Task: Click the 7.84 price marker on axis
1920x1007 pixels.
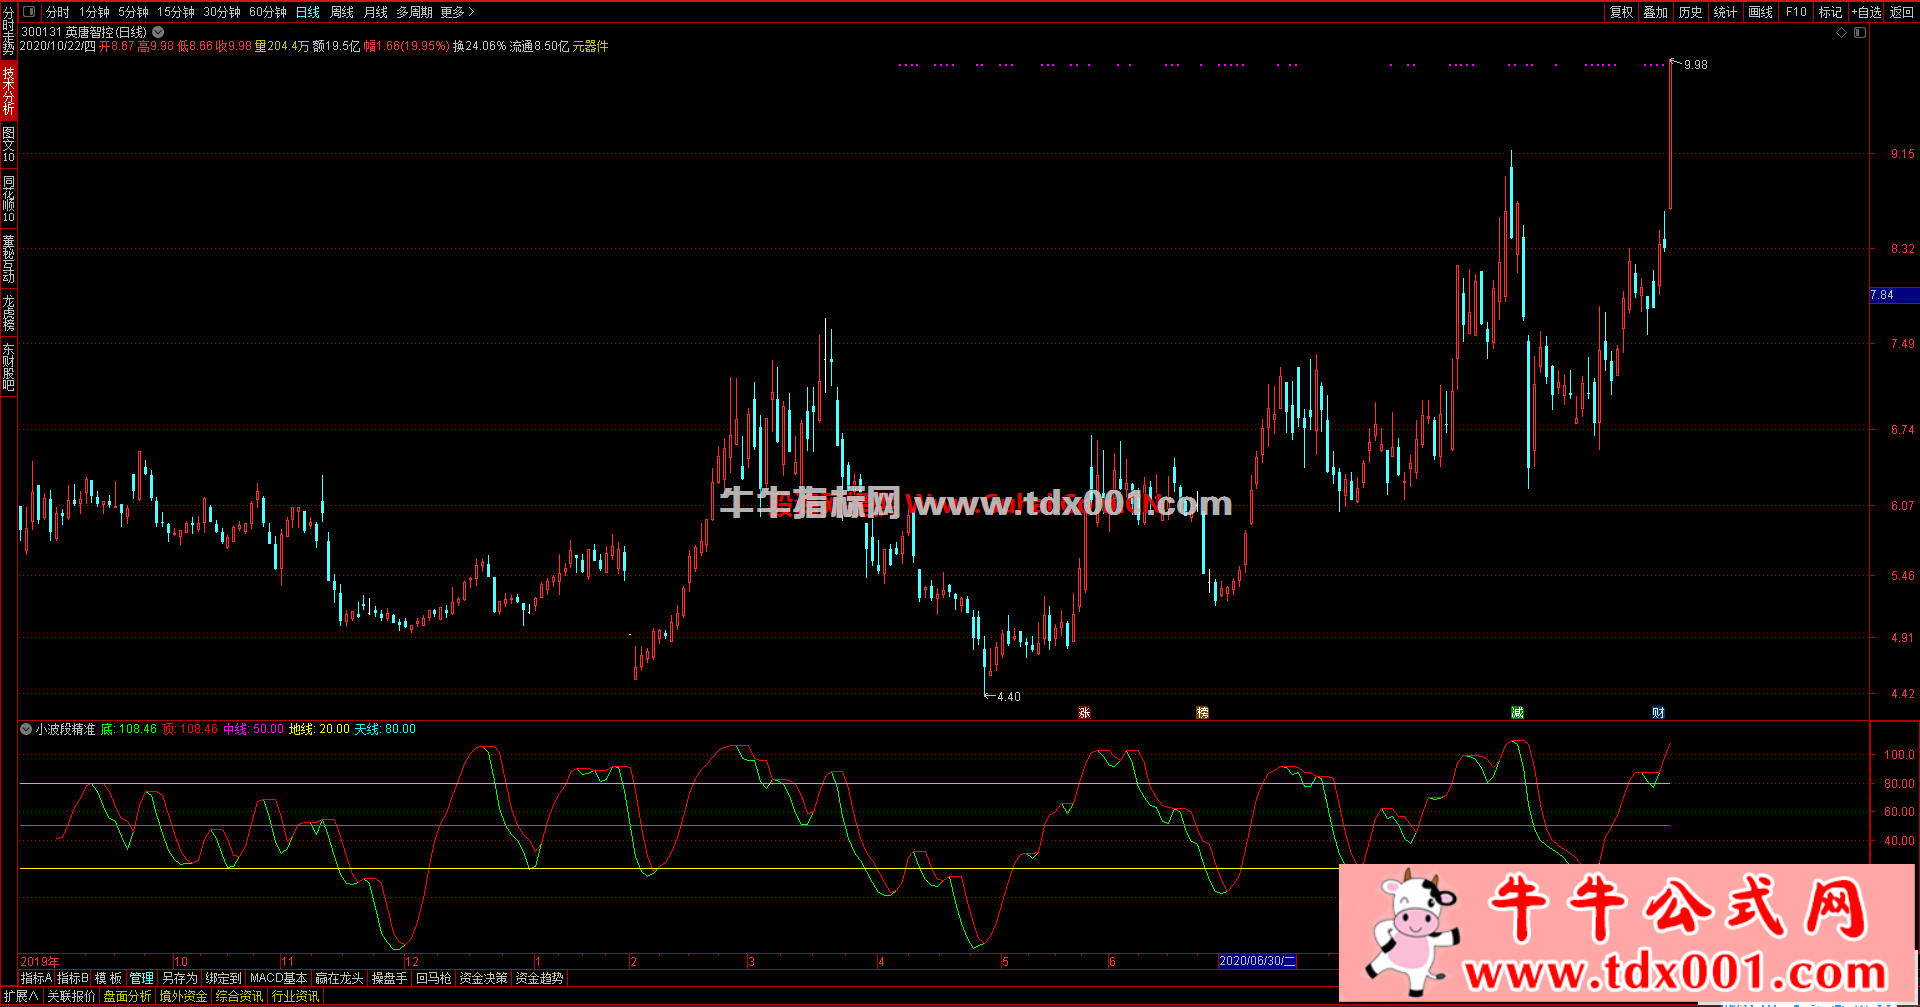Action: pyautogui.click(x=1894, y=295)
